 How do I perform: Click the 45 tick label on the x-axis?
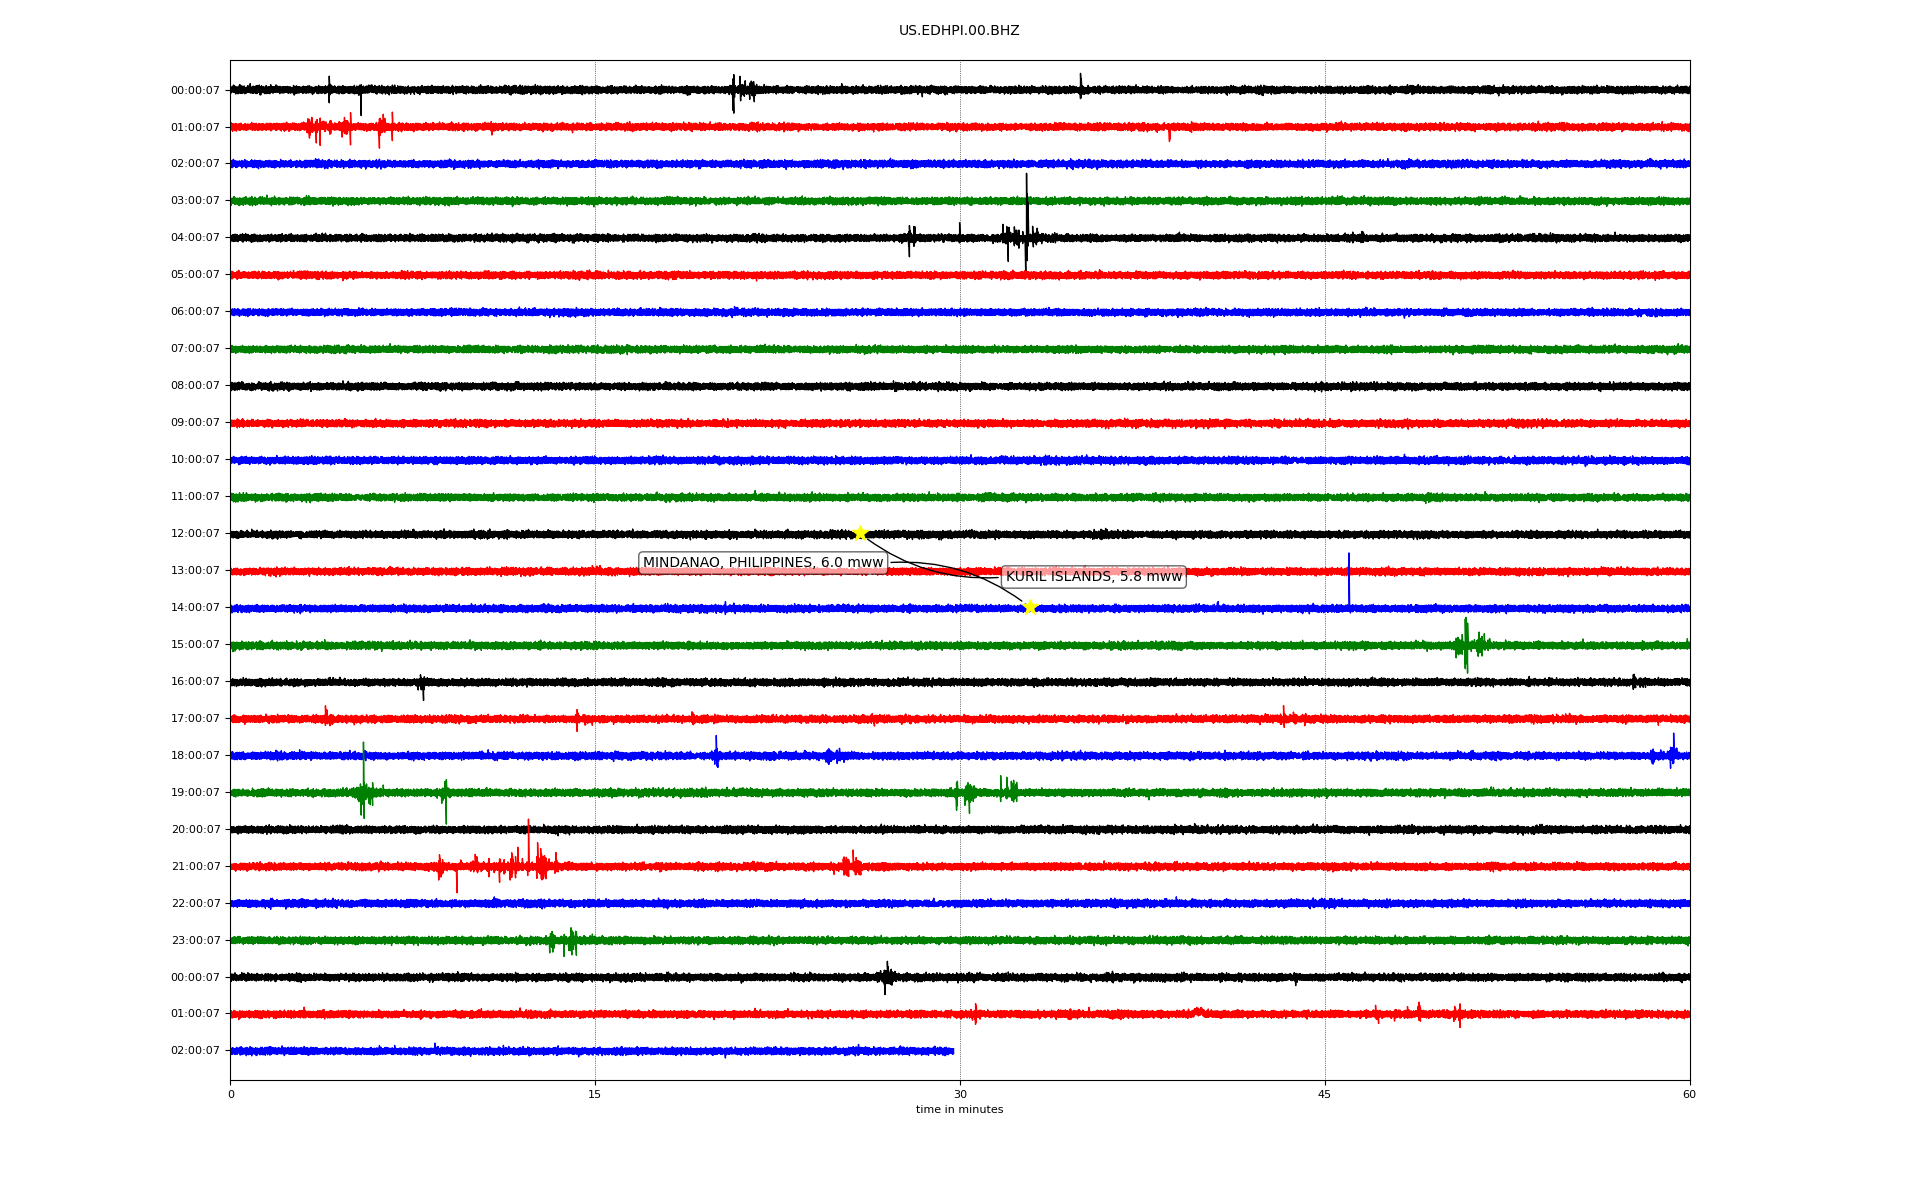pos(1324,1094)
